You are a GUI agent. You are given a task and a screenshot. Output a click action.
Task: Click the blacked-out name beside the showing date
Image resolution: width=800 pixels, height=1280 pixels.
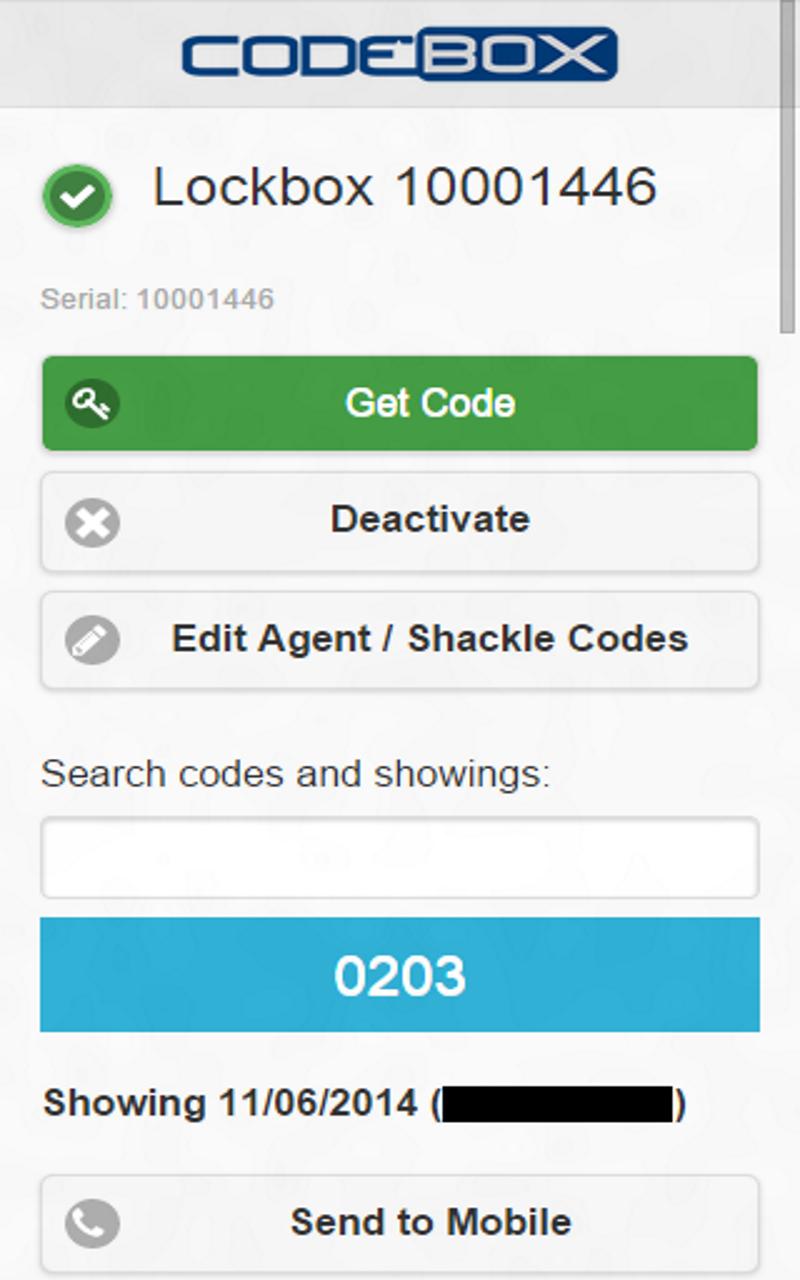(557, 1104)
